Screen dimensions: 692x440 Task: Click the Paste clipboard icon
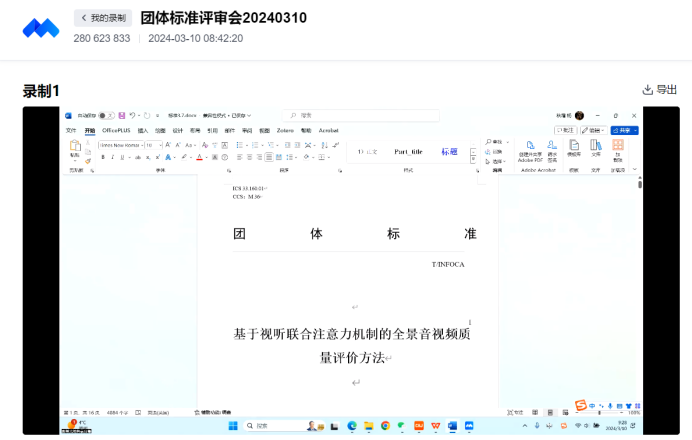click(74, 148)
